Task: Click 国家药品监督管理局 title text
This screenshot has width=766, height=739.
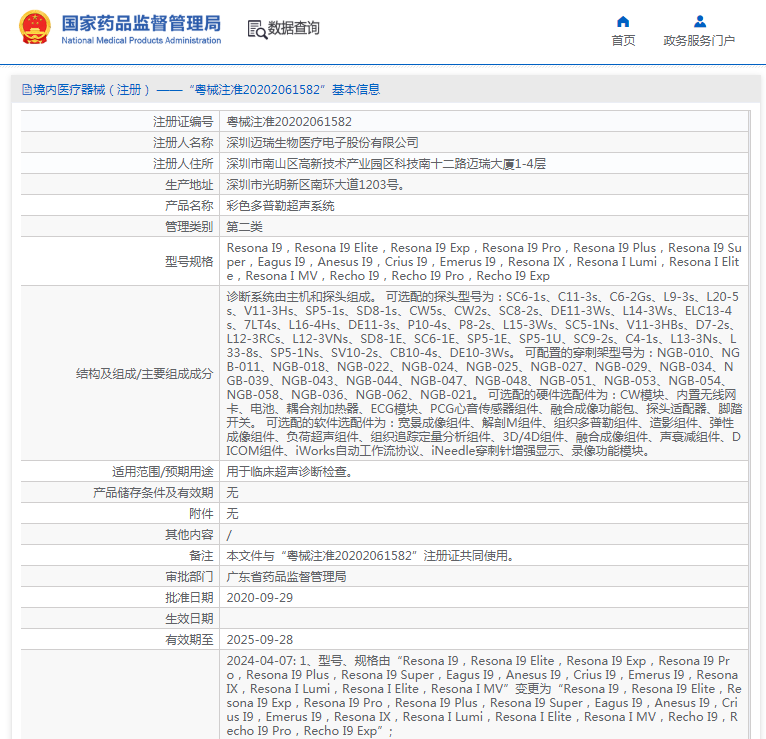Action: click(x=141, y=23)
